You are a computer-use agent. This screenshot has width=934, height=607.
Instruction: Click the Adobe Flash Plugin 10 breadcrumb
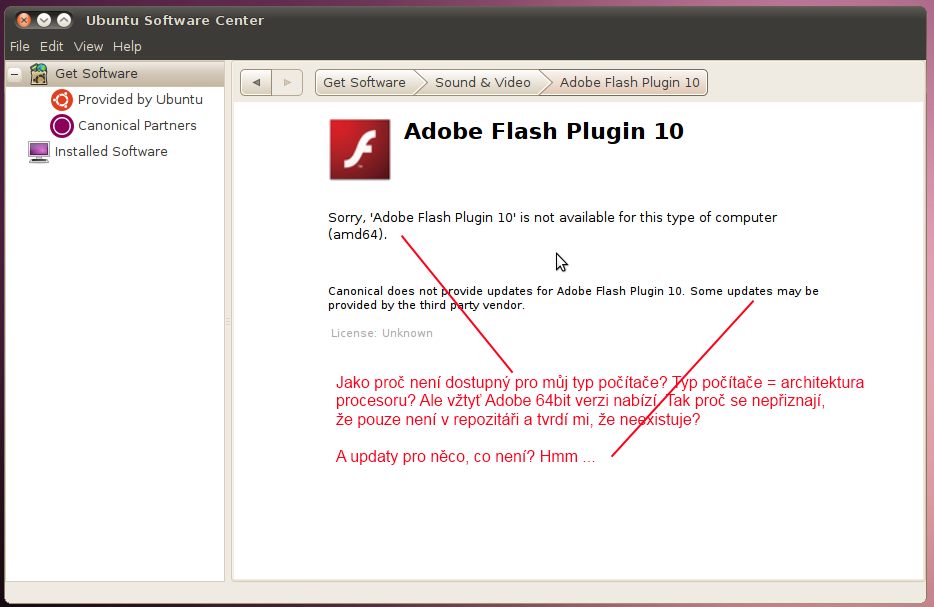coord(629,82)
